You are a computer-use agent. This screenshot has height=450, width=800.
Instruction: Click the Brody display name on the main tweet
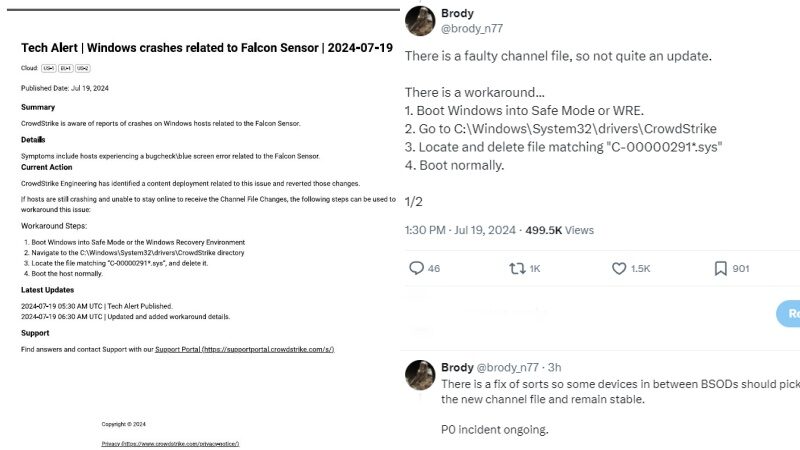457,13
